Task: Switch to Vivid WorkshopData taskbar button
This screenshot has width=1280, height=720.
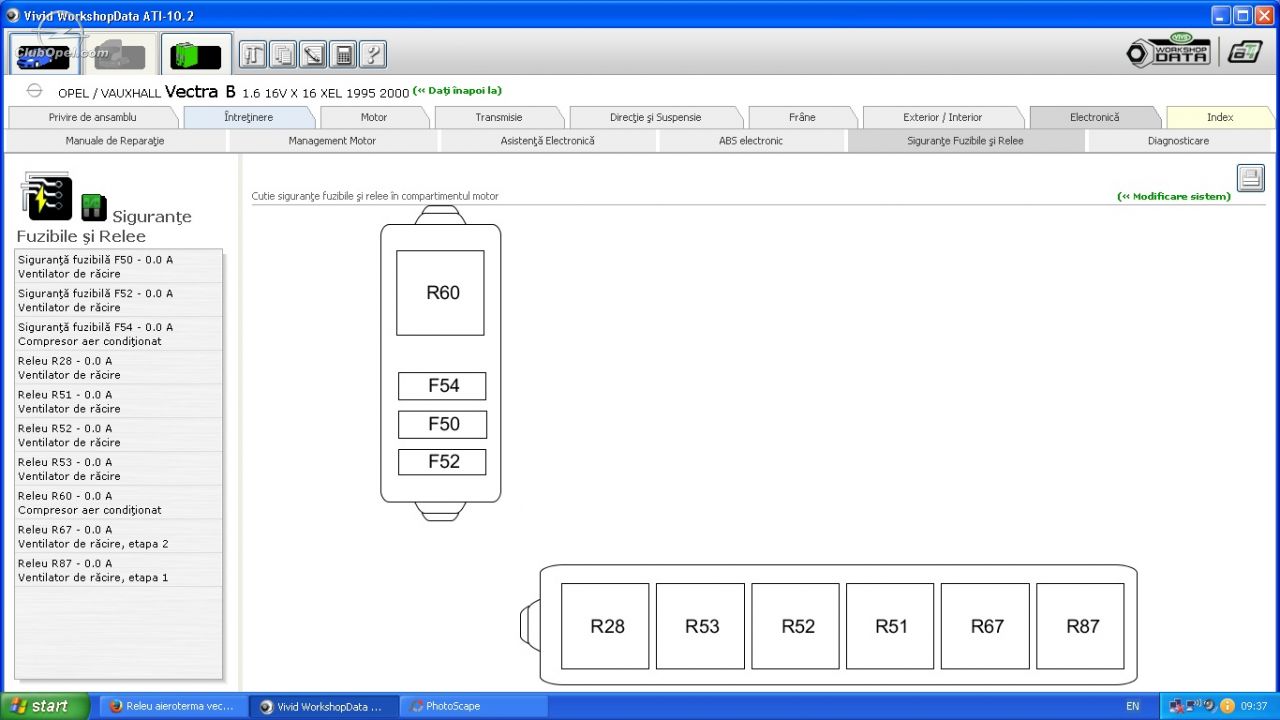Action: click(323, 706)
